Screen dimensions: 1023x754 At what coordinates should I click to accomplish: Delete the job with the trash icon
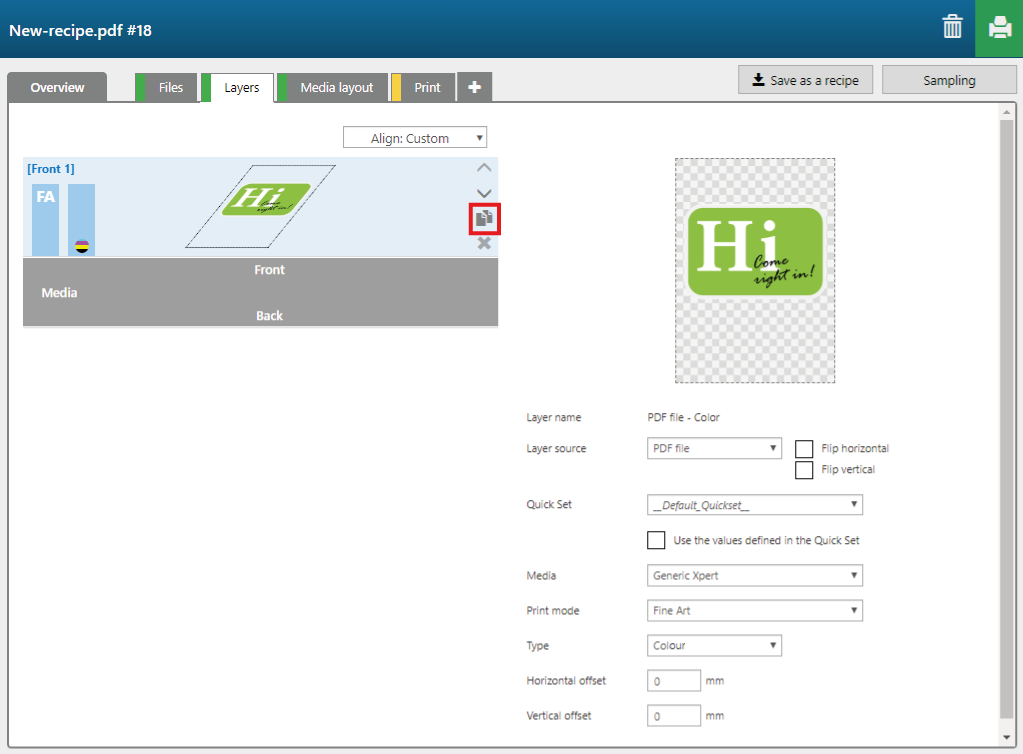[952, 27]
